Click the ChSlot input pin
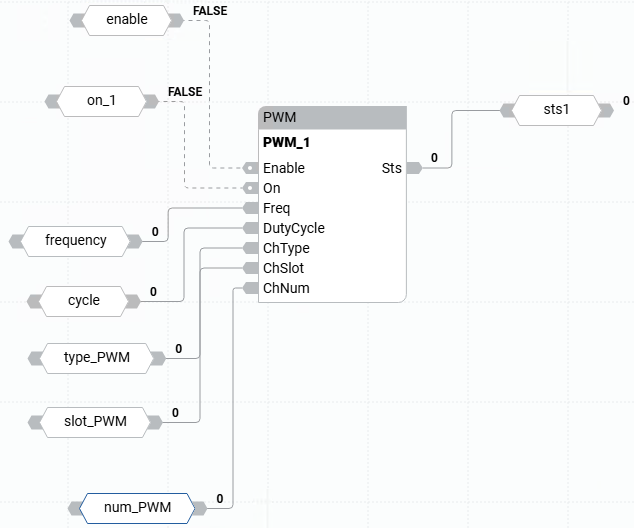 [251, 268]
